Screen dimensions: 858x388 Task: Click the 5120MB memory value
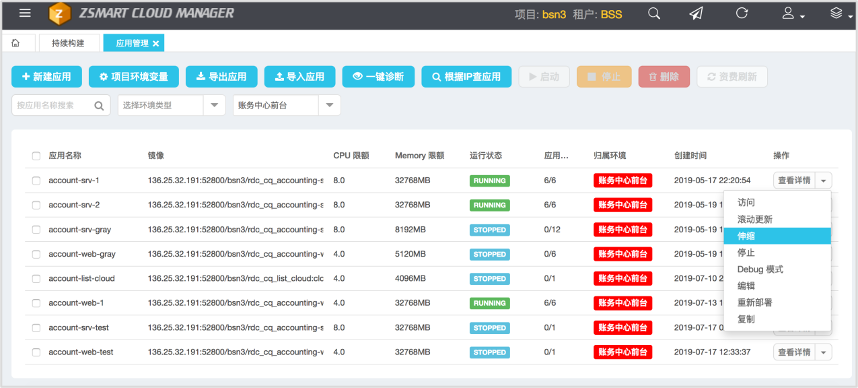(x=410, y=254)
